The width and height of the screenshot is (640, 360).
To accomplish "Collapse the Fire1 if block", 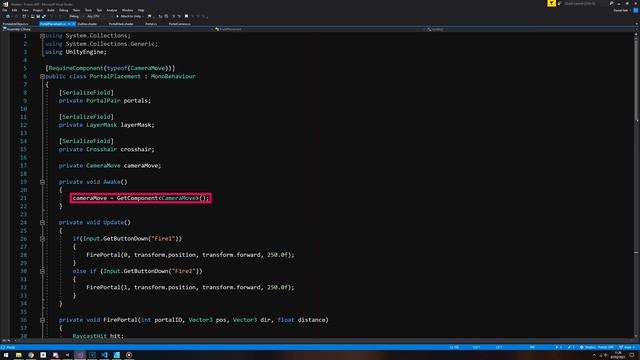I will (x=42, y=239).
